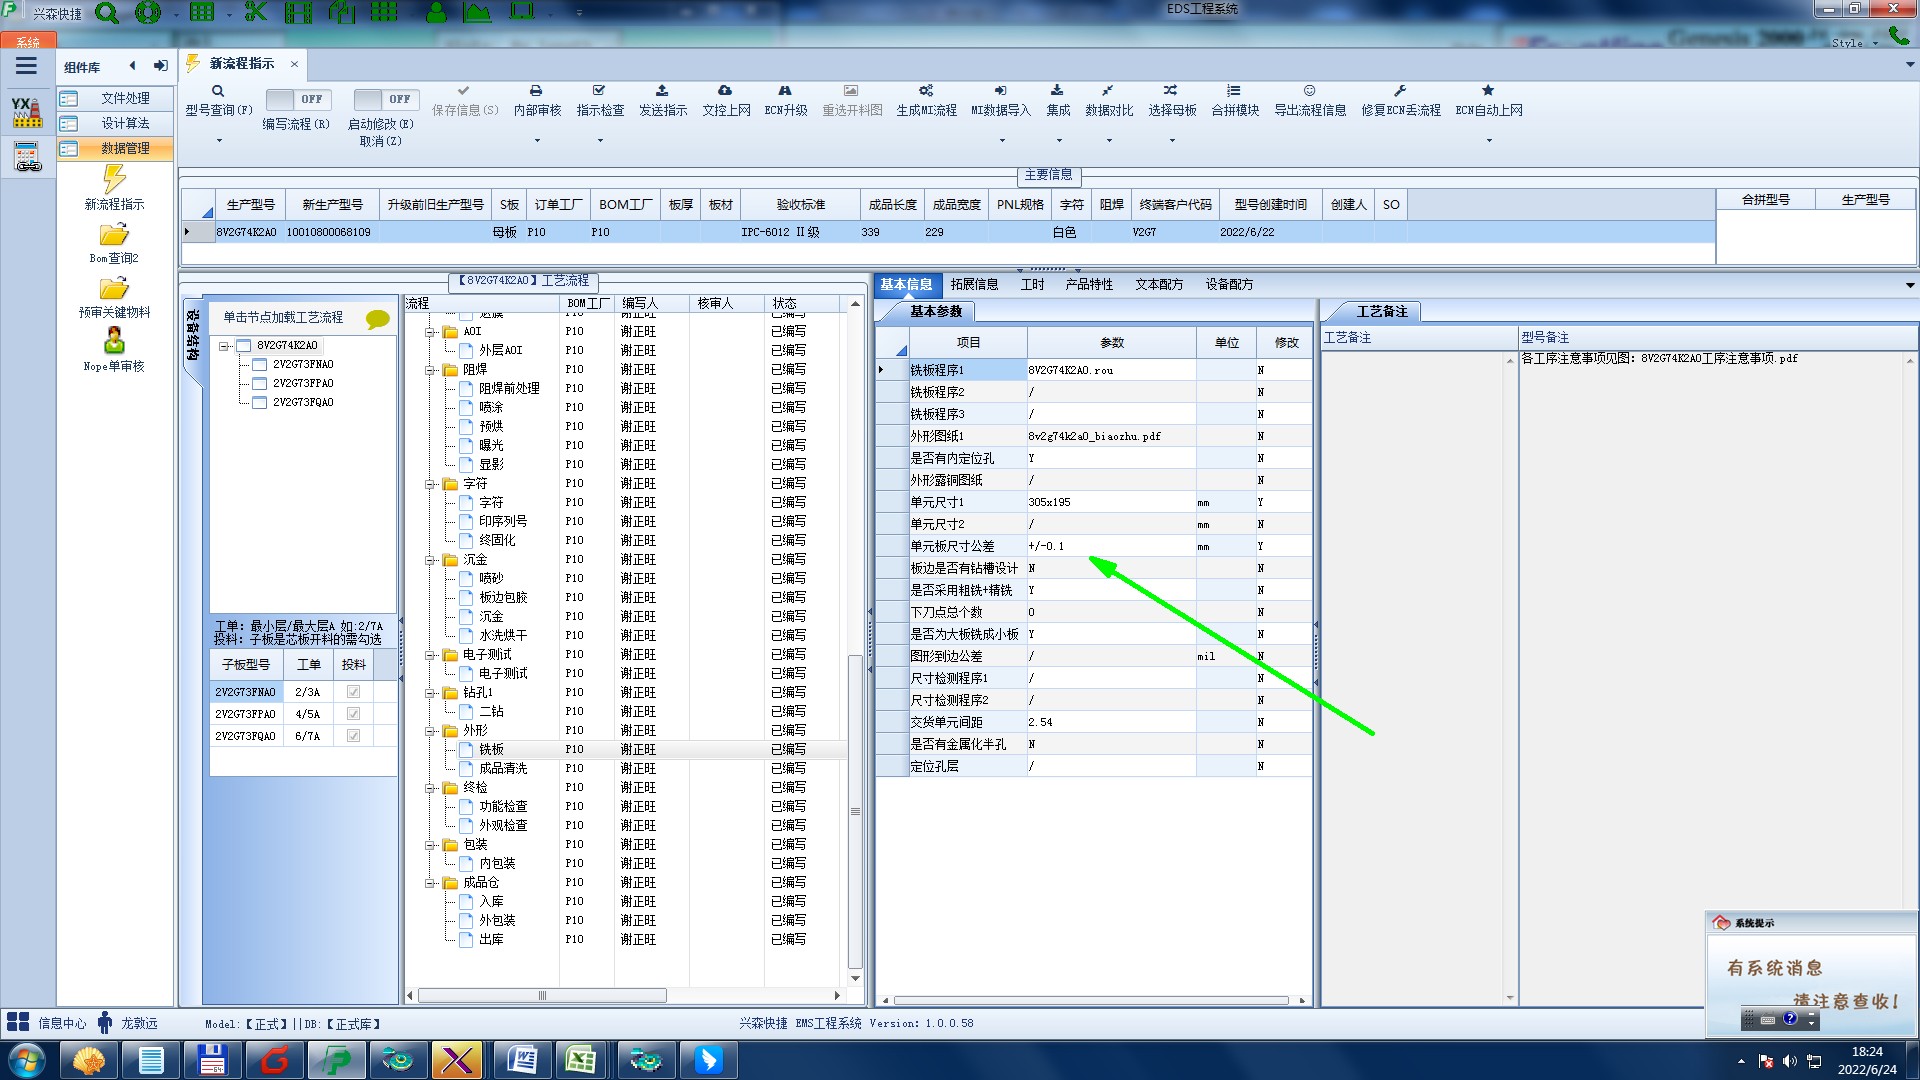
Task: Click the hamburger menu icon
Action: [x=26, y=66]
